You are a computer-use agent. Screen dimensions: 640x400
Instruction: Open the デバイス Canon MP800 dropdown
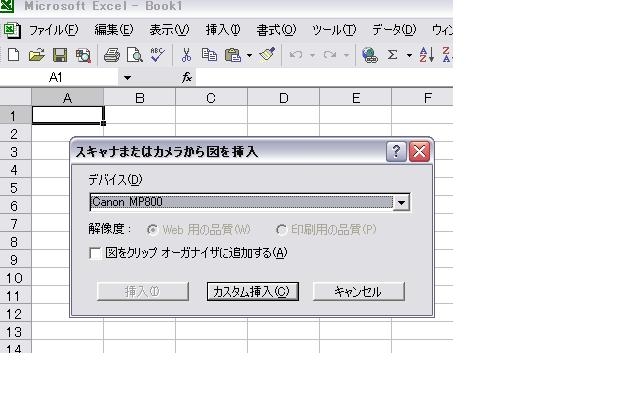(x=401, y=202)
